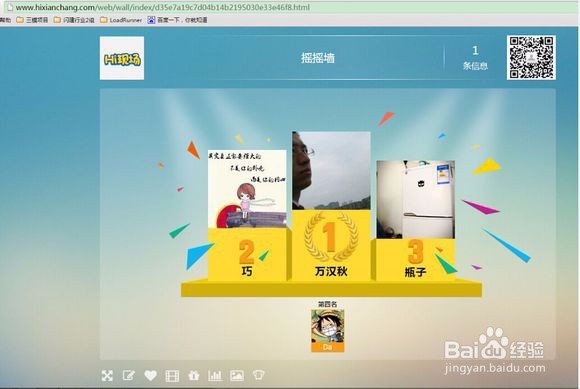This screenshot has height=389, width=580.
Task: Click the name 万汉秋 on podium
Action: 331,271
